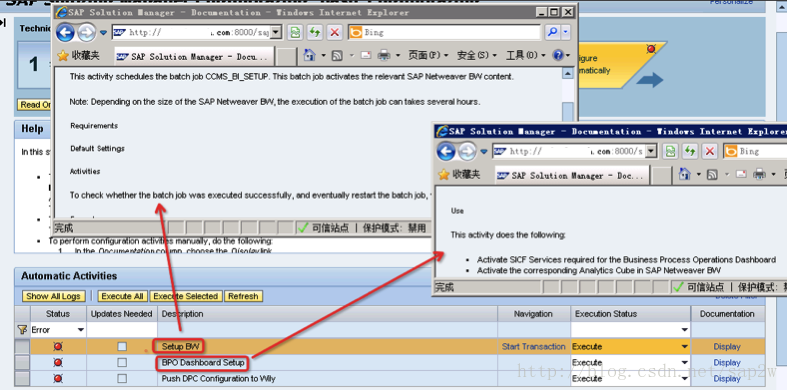The image size is (788, 391).
Task: Stop loading in first IE window
Action: (335, 33)
